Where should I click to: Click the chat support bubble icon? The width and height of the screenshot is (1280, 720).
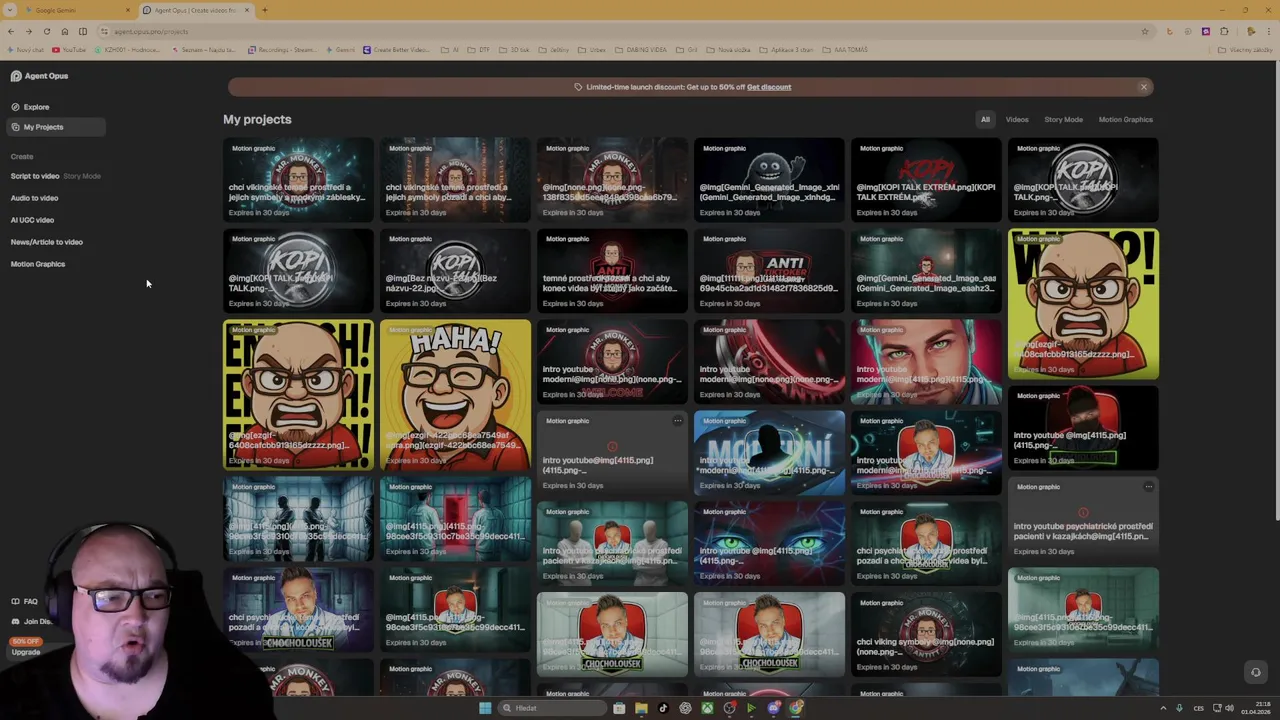pyautogui.click(x=1256, y=672)
